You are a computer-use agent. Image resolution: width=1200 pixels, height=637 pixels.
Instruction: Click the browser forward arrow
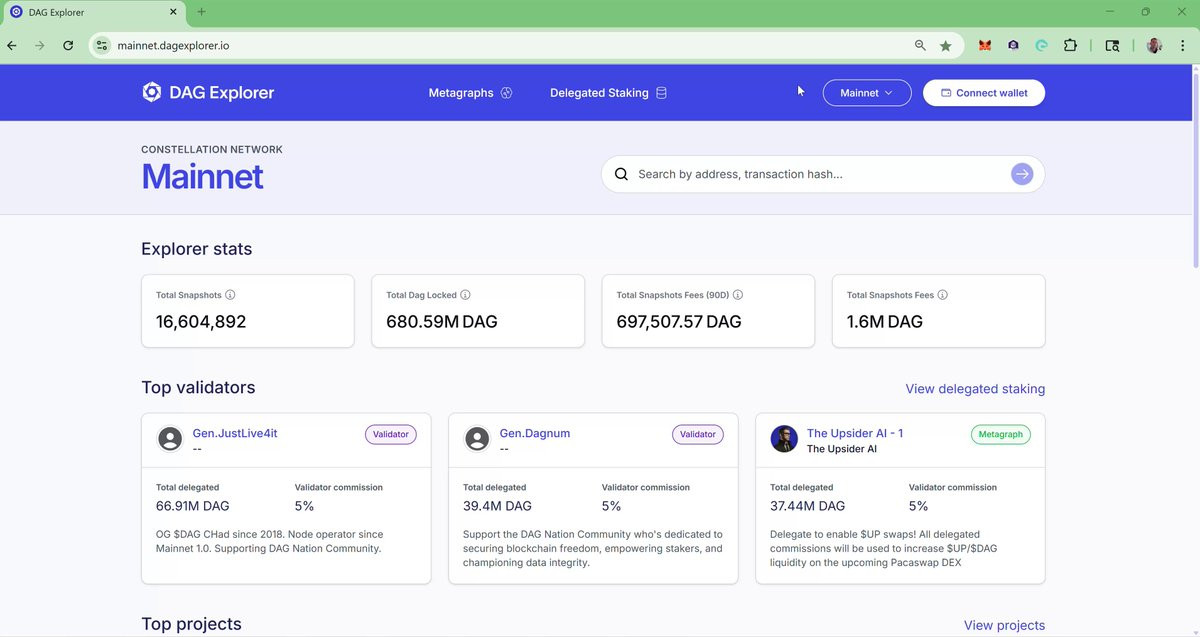click(x=40, y=46)
